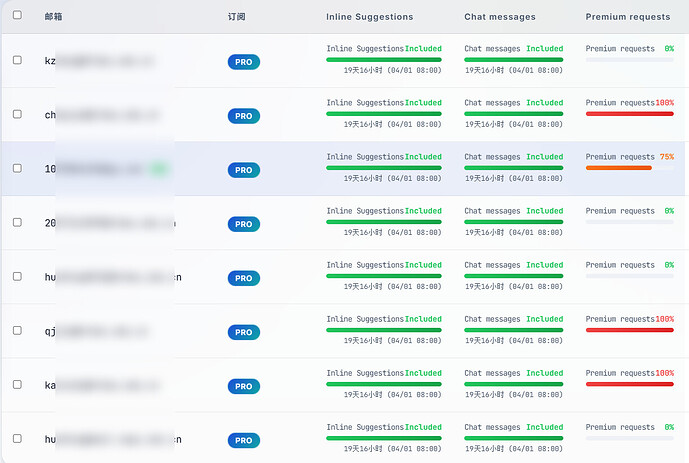689x463 pixels.
Task: Click the Chat messages reset time in ch row
Action: (x=514, y=124)
